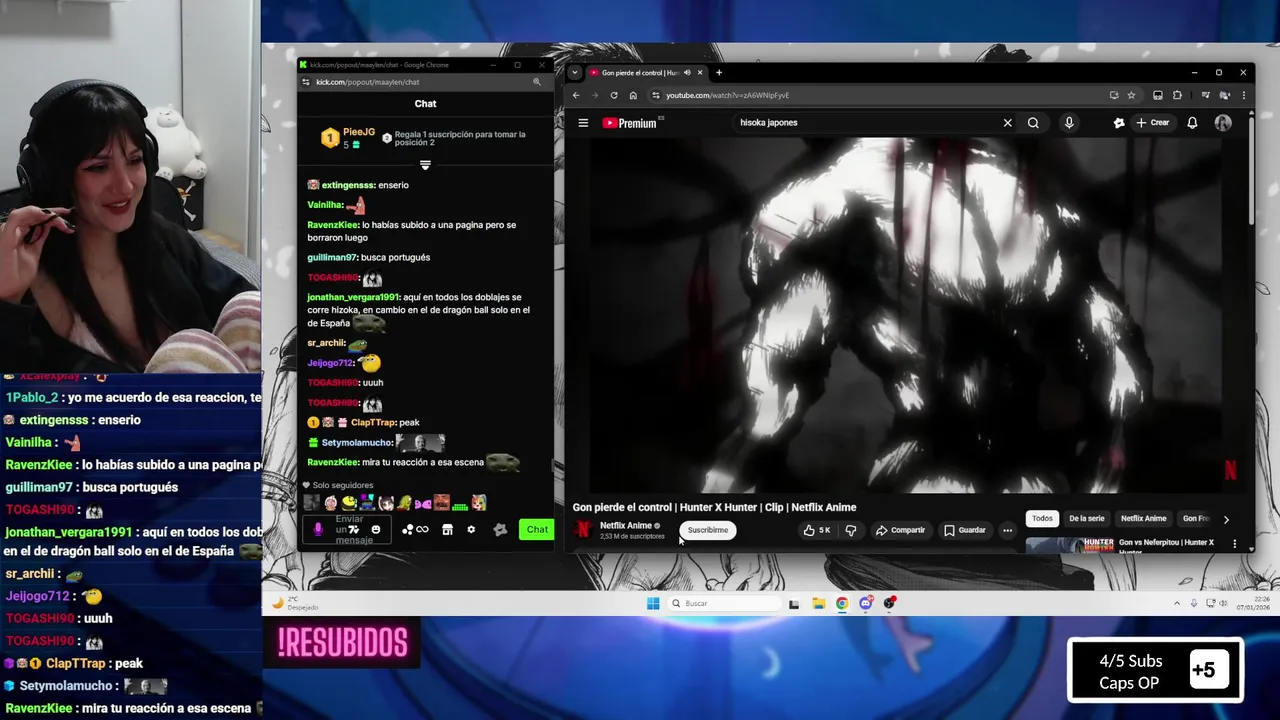Open the Netflix Anime channel link
This screenshot has height=720, width=1280.
[626, 525]
